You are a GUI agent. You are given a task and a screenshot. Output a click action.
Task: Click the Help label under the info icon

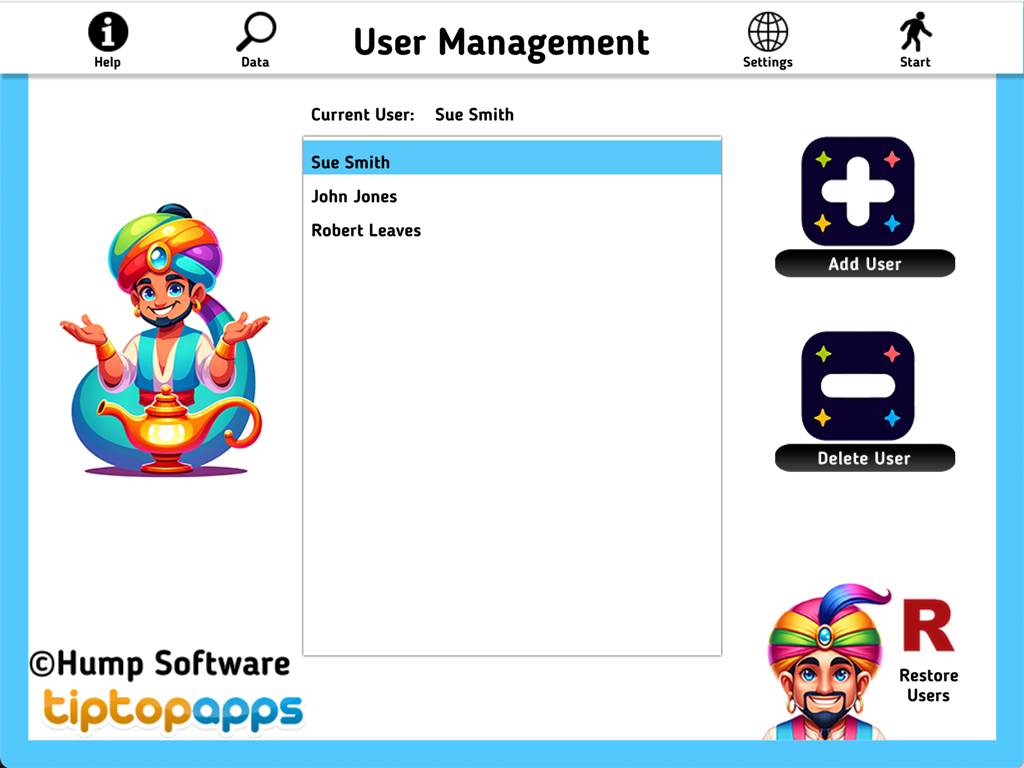coord(107,62)
